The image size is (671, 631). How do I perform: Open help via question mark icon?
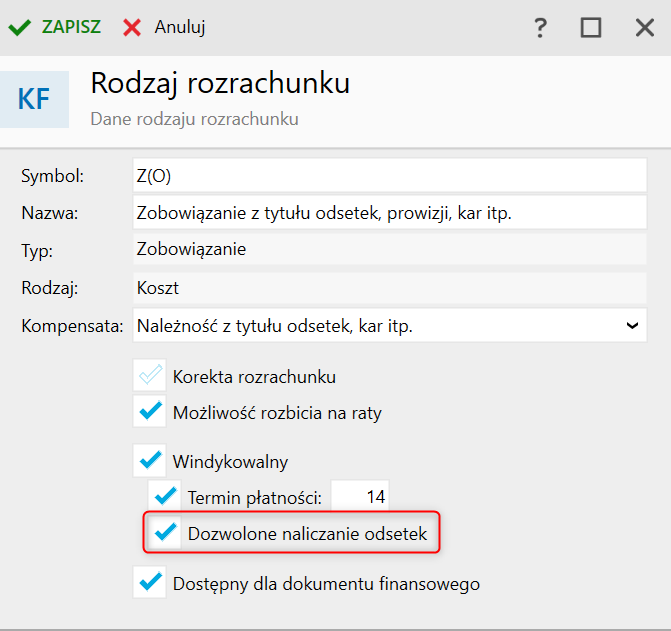pos(540,27)
